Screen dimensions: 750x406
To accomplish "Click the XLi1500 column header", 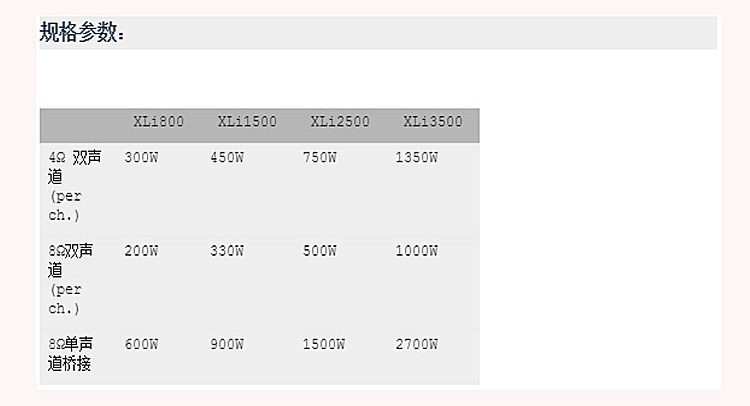I will (247, 122).
